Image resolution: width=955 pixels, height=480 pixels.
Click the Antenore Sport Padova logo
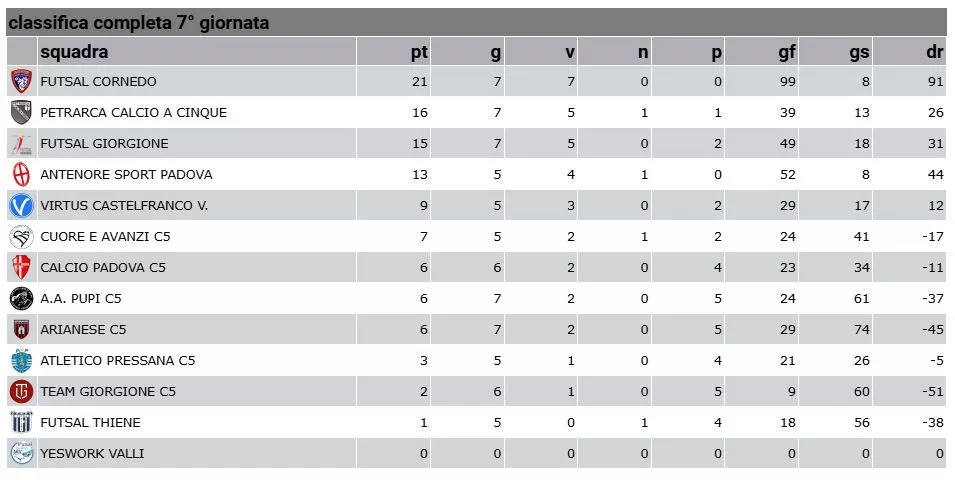(21, 175)
